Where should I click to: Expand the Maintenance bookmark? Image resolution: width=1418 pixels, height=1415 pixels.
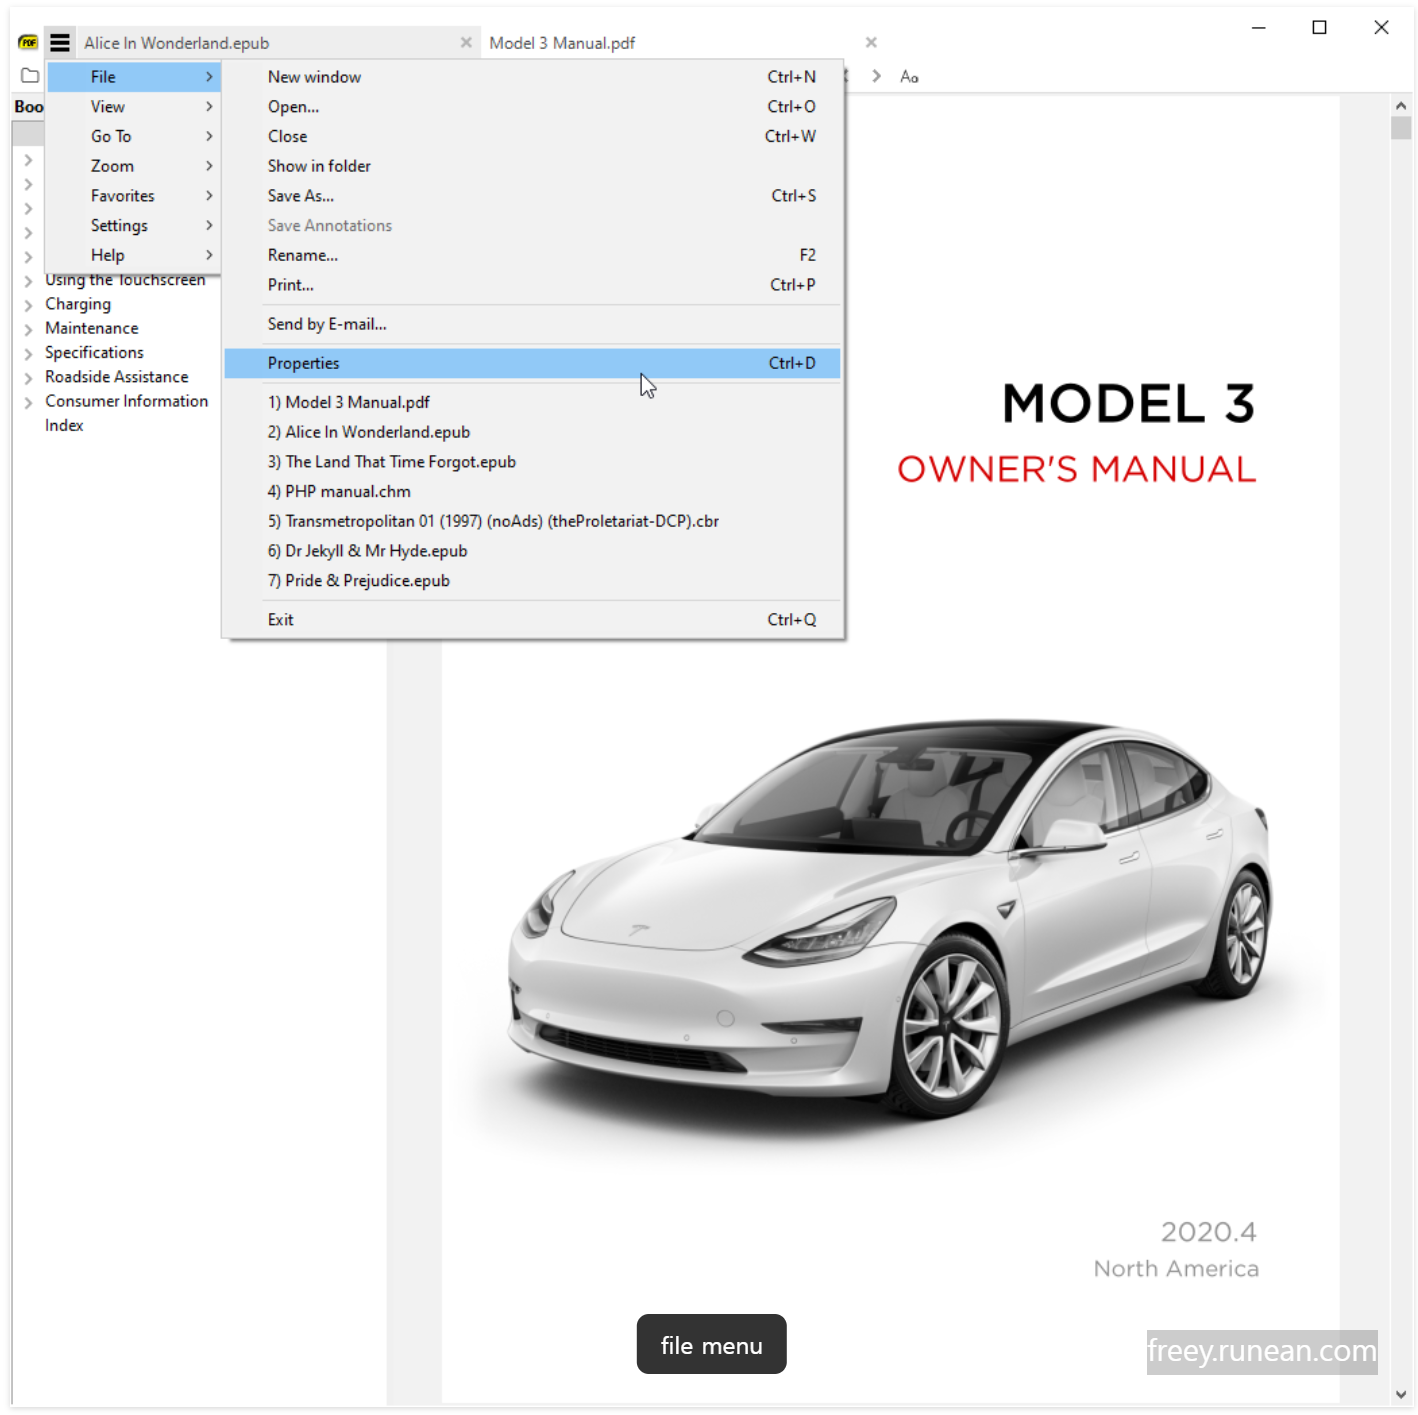point(28,329)
